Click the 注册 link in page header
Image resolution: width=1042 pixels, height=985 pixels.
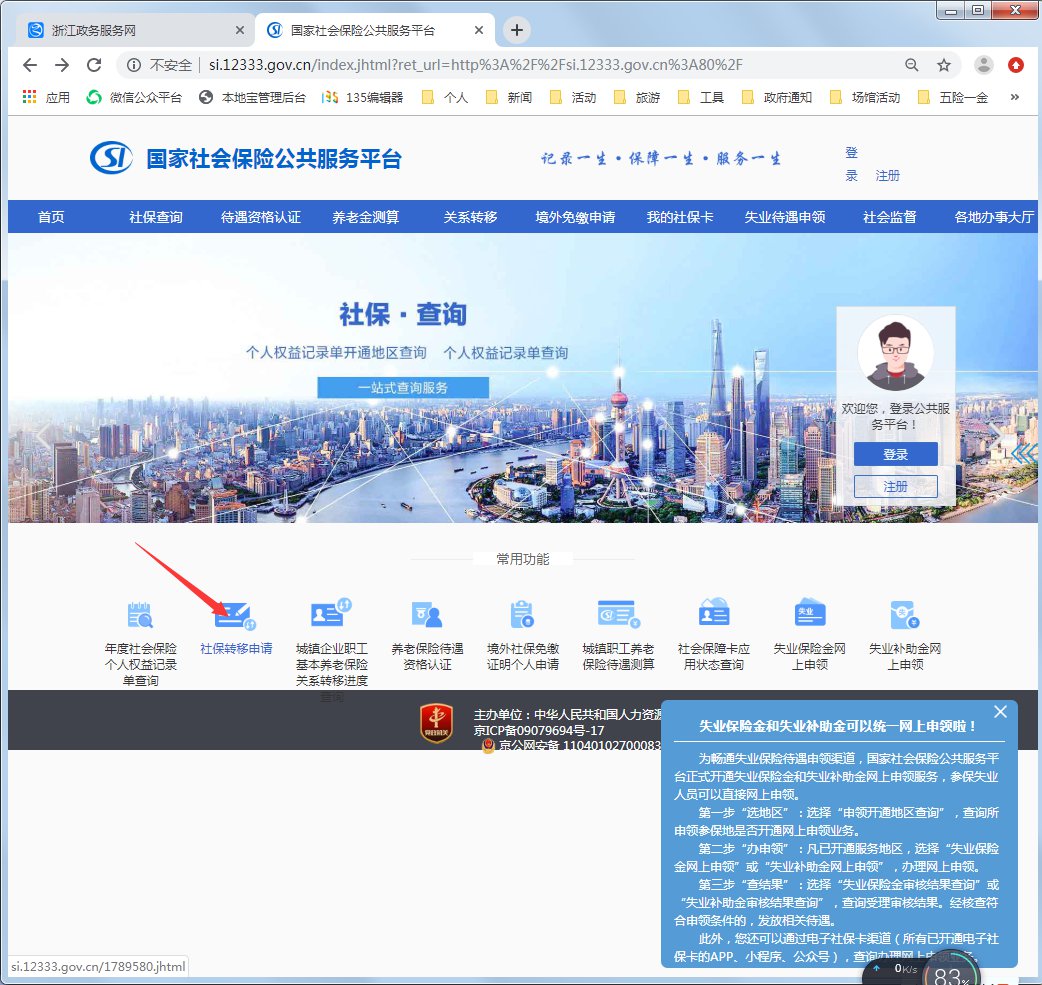[x=887, y=175]
